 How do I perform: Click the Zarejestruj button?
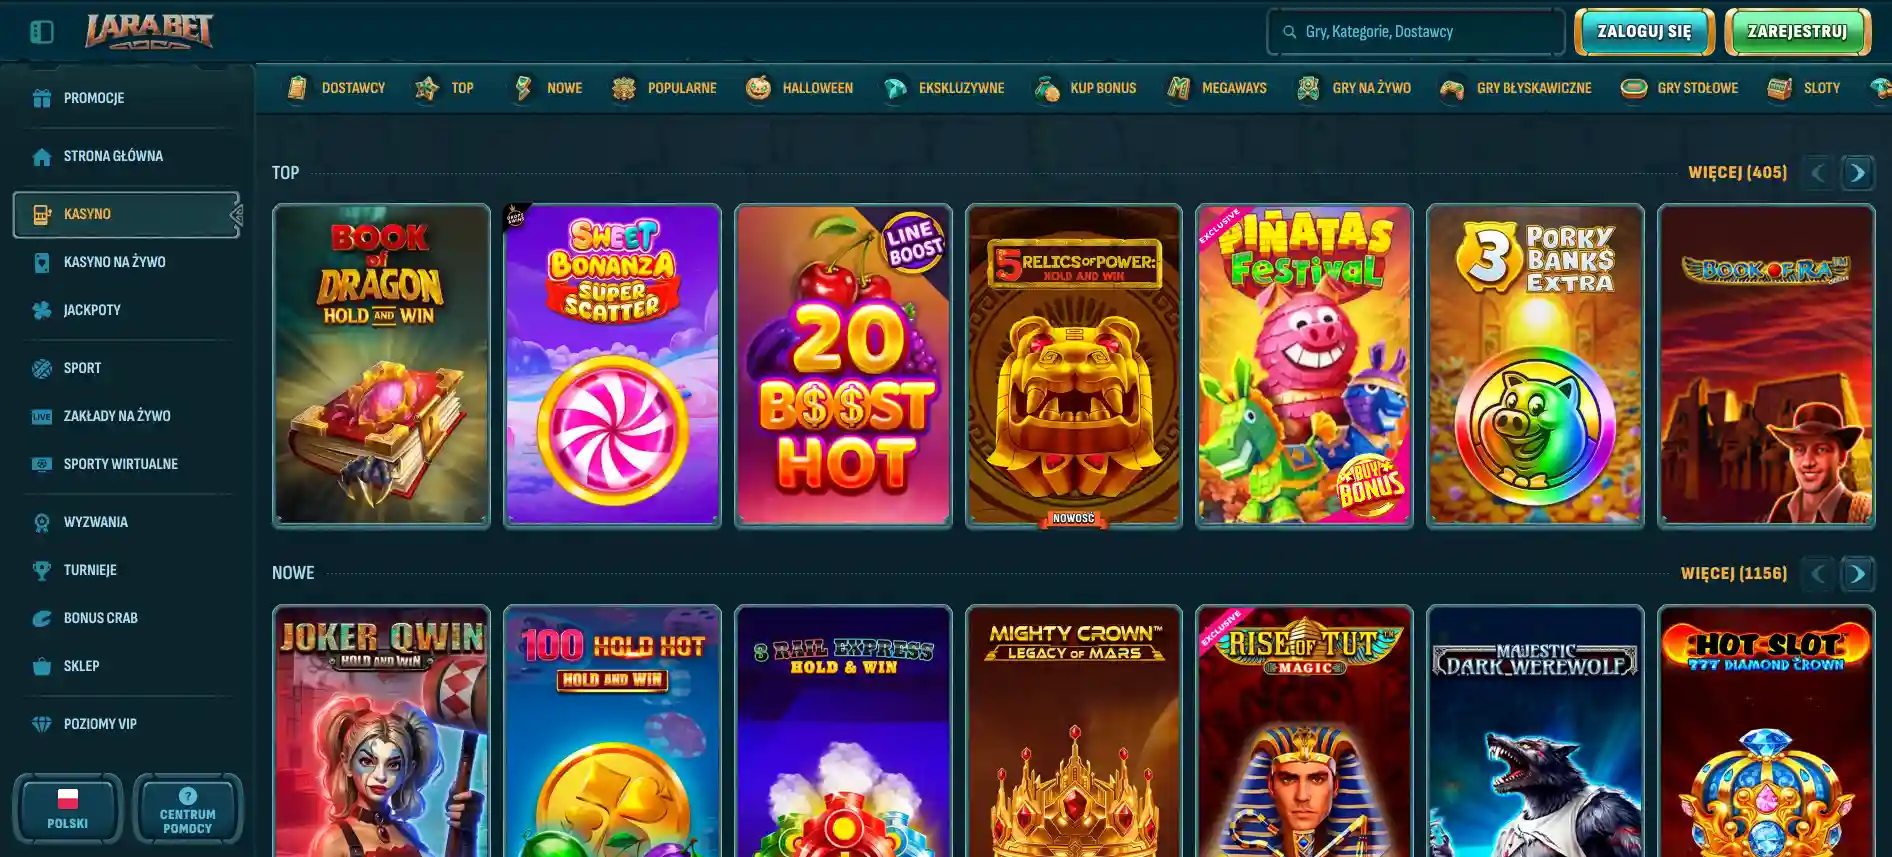[x=1797, y=32]
